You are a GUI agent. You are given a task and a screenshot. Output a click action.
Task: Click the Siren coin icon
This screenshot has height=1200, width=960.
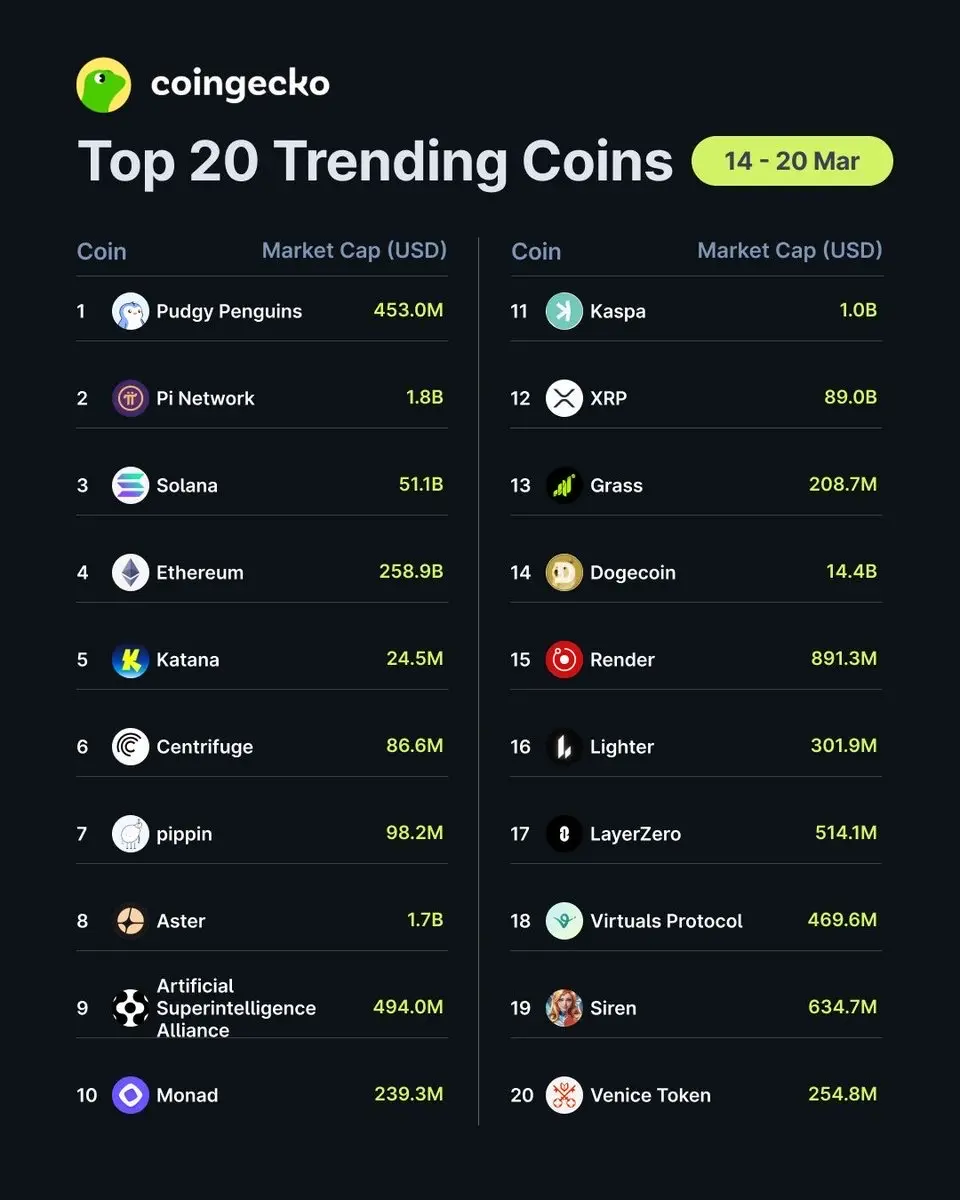tap(564, 1007)
